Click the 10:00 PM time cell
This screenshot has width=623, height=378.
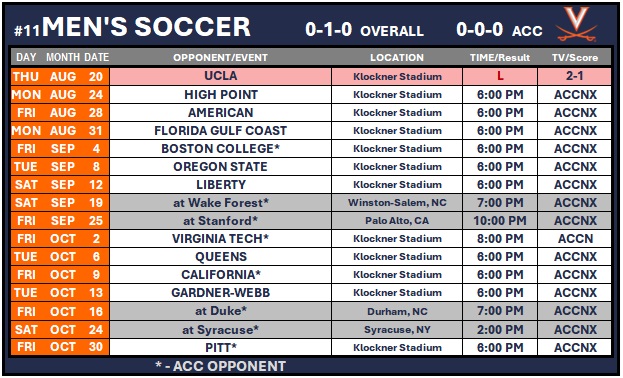coord(500,221)
